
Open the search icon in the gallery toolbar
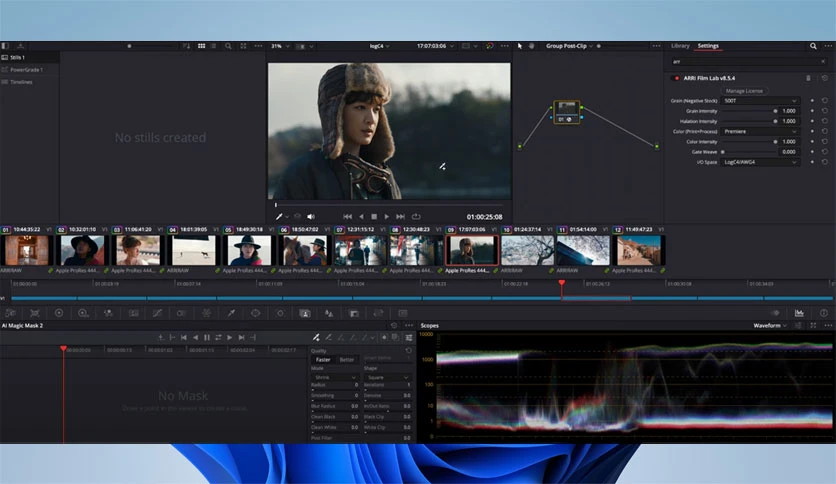(x=228, y=46)
